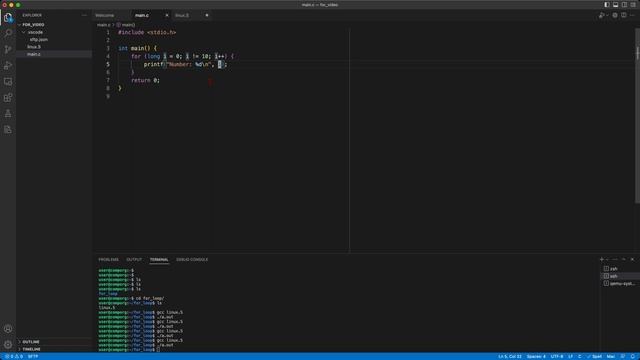The height and width of the screenshot is (360, 640).
Task: Open new terminal launch profile dropdown
Action: pyautogui.click(x=607, y=260)
